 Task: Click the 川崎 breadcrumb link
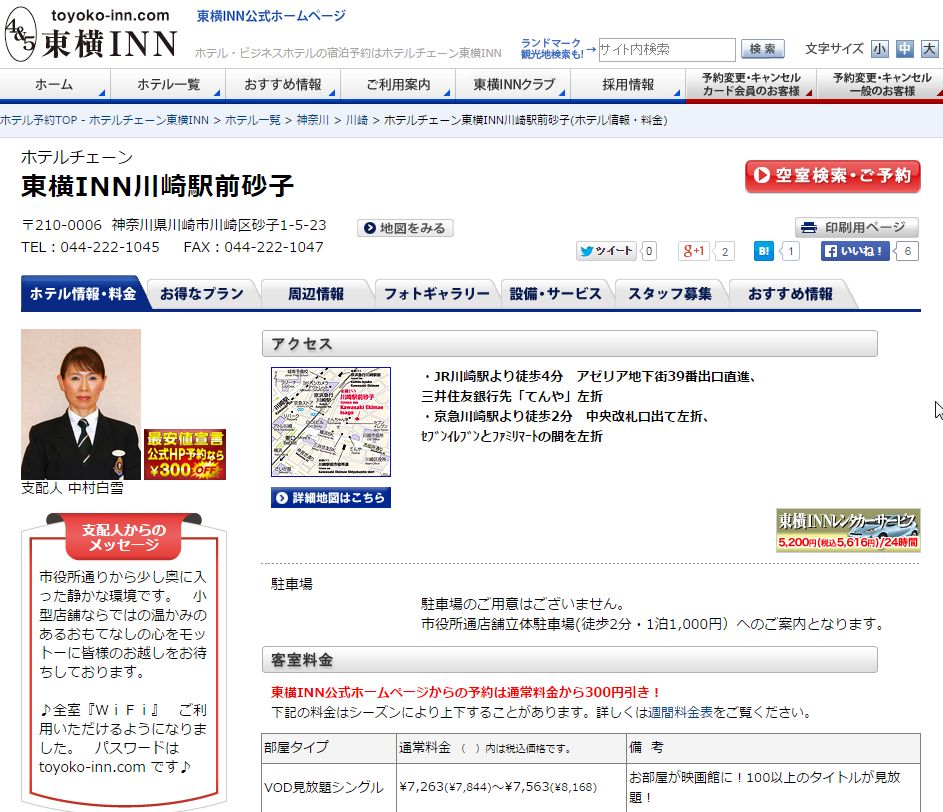(357, 120)
